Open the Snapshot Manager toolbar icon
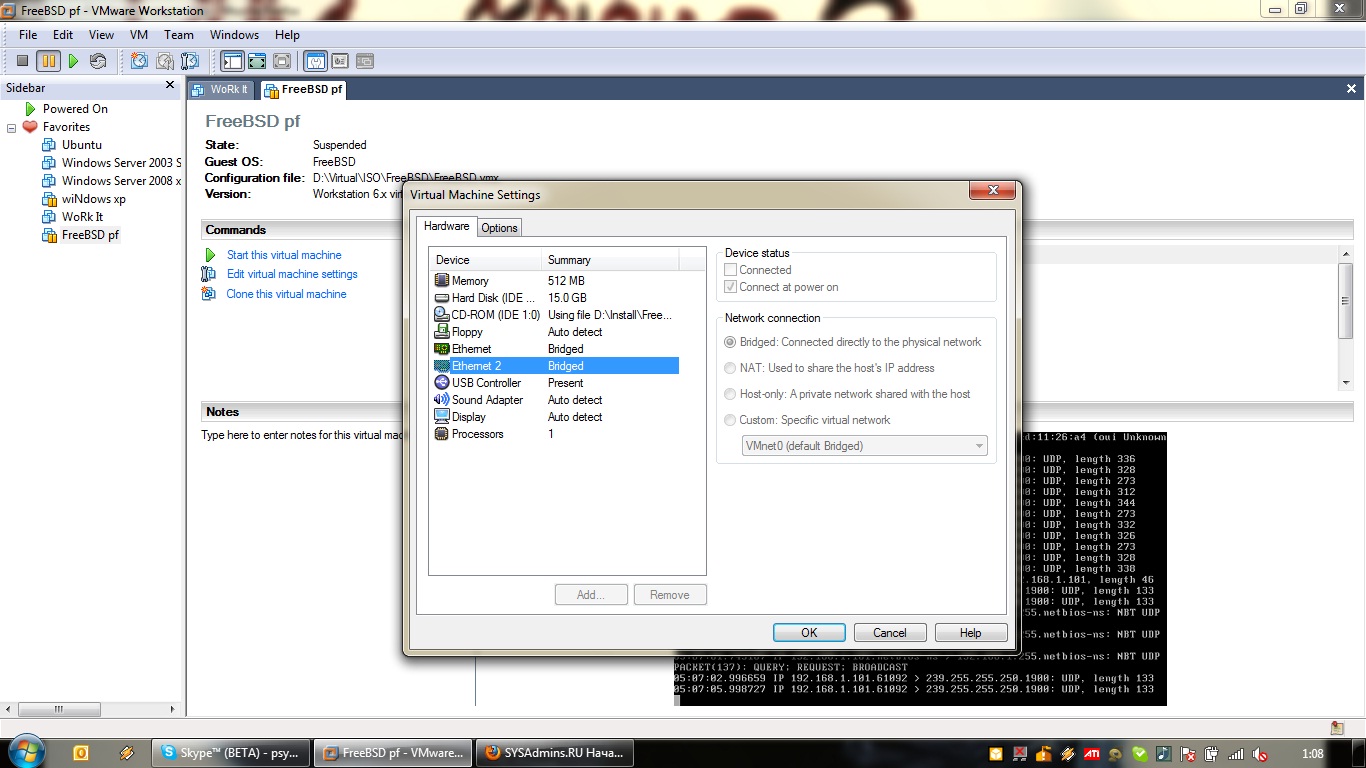This screenshot has width=1366, height=768. [x=190, y=61]
